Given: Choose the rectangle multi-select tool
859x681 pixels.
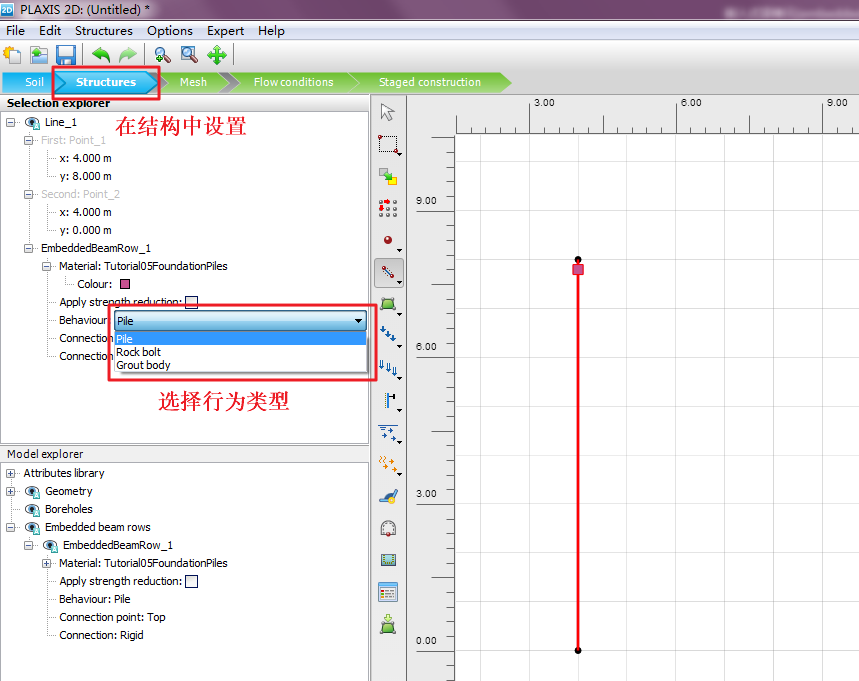Looking at the screenshot, I should 389,145.
